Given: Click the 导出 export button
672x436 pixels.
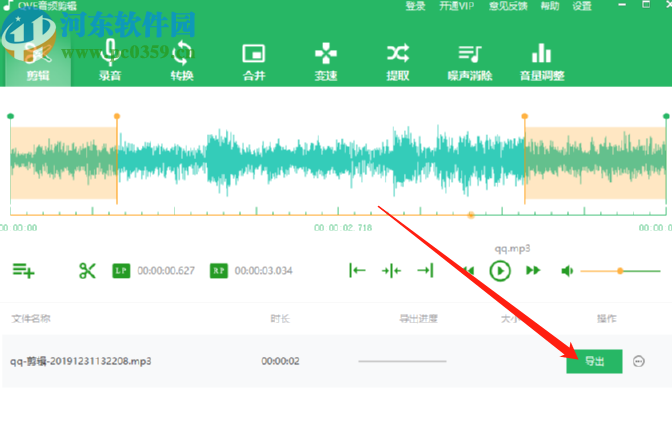Looking at the screenshot, I should pos(594,361).
